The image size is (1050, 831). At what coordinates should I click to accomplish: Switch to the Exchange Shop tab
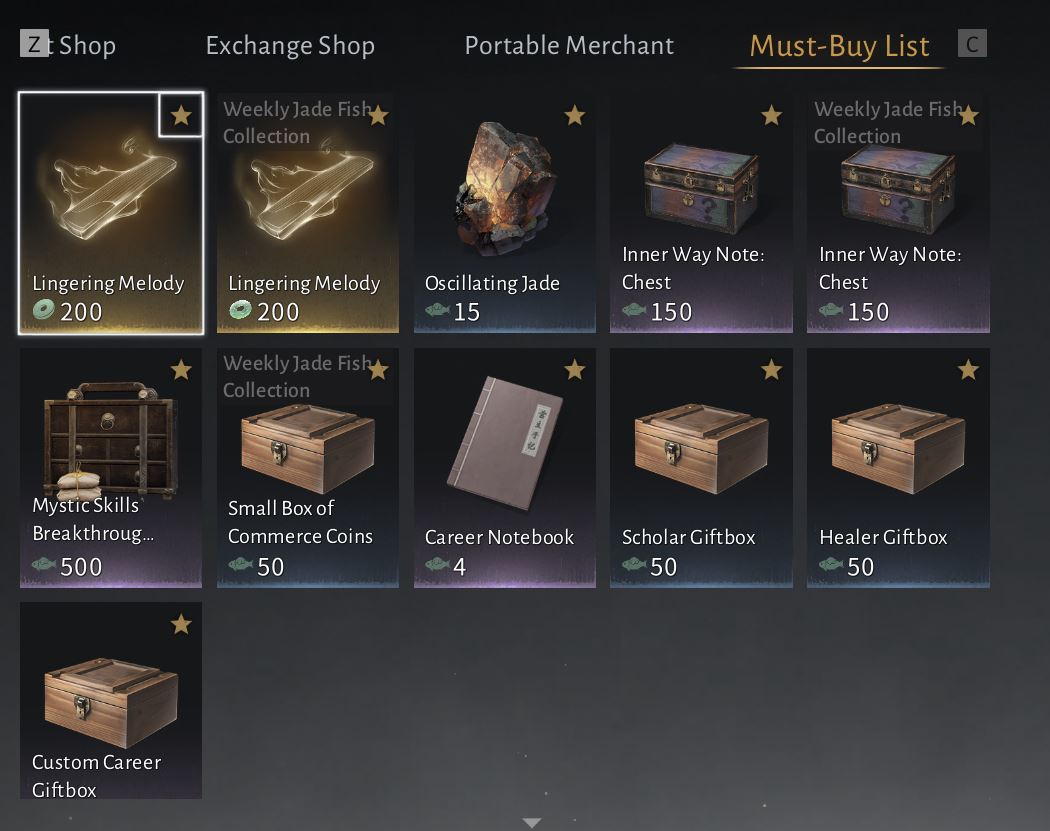pos(290,46)
